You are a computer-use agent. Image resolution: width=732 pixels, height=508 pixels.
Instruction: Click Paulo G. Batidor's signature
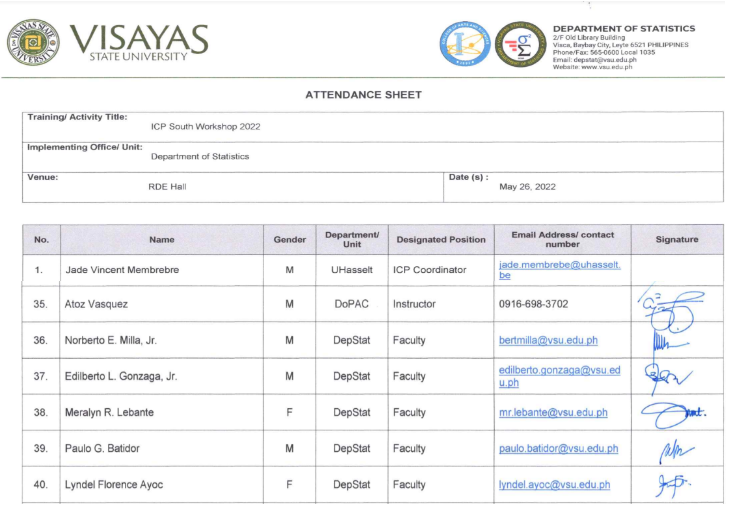click(669, 449)
